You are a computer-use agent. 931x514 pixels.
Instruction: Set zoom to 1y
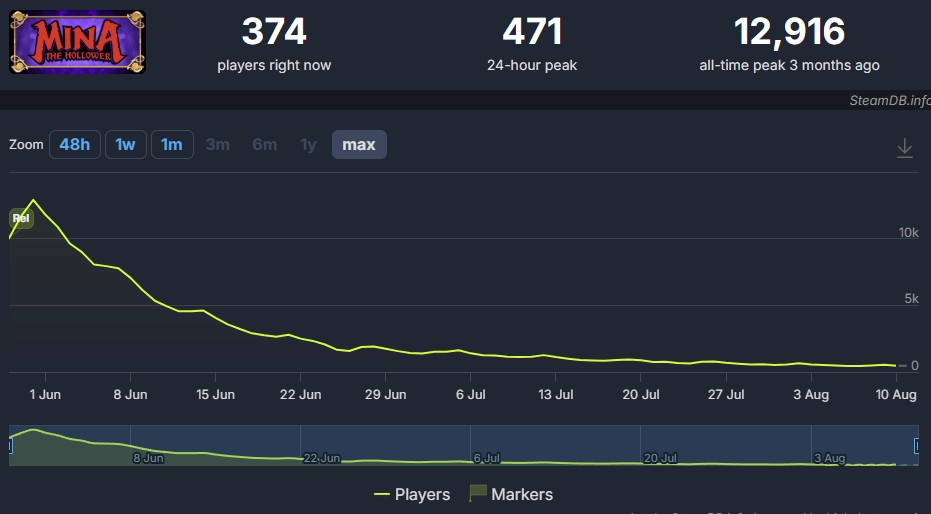[308, 144]
